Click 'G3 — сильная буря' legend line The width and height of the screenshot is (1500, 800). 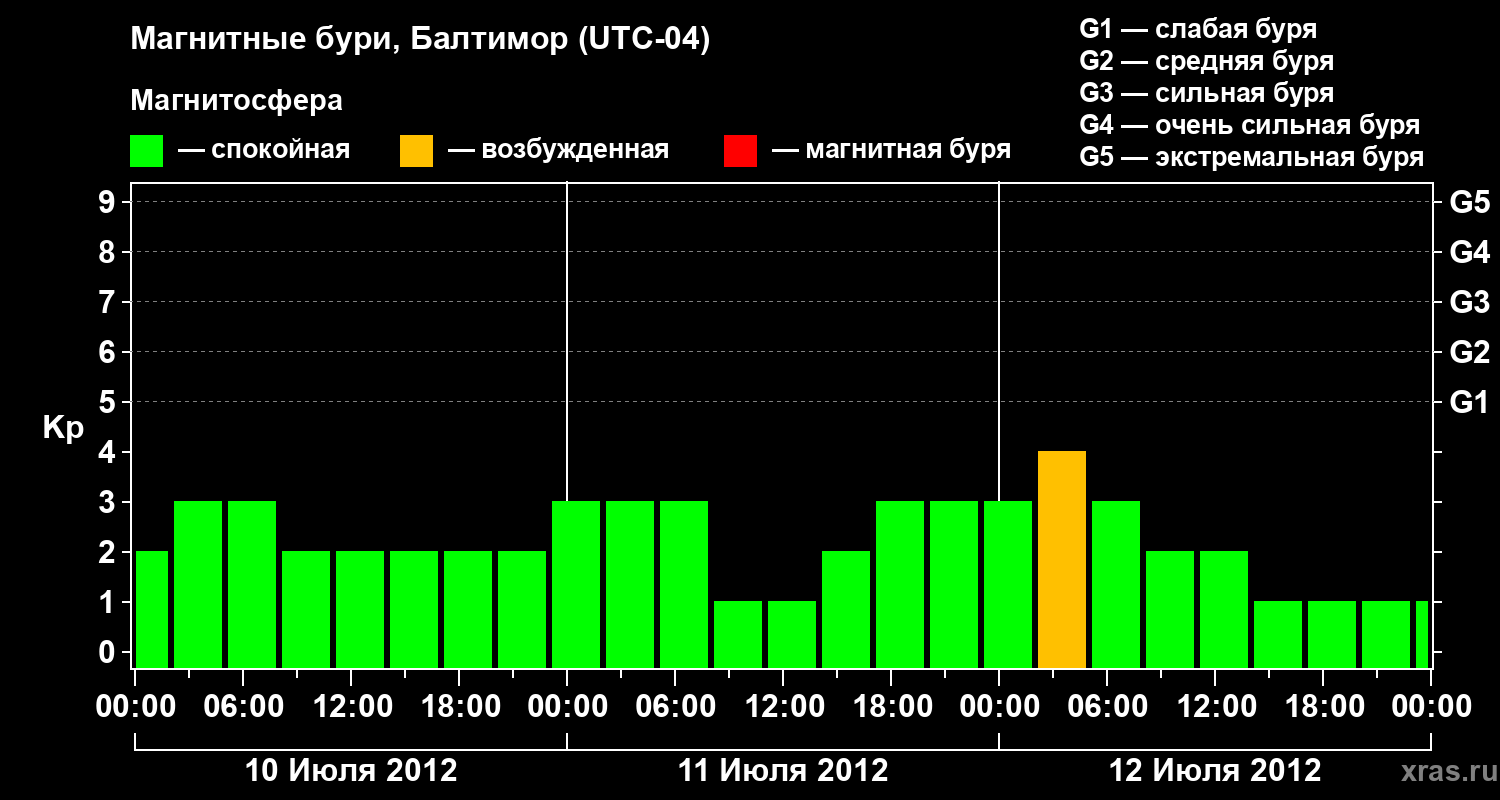tap(1206, 93)
